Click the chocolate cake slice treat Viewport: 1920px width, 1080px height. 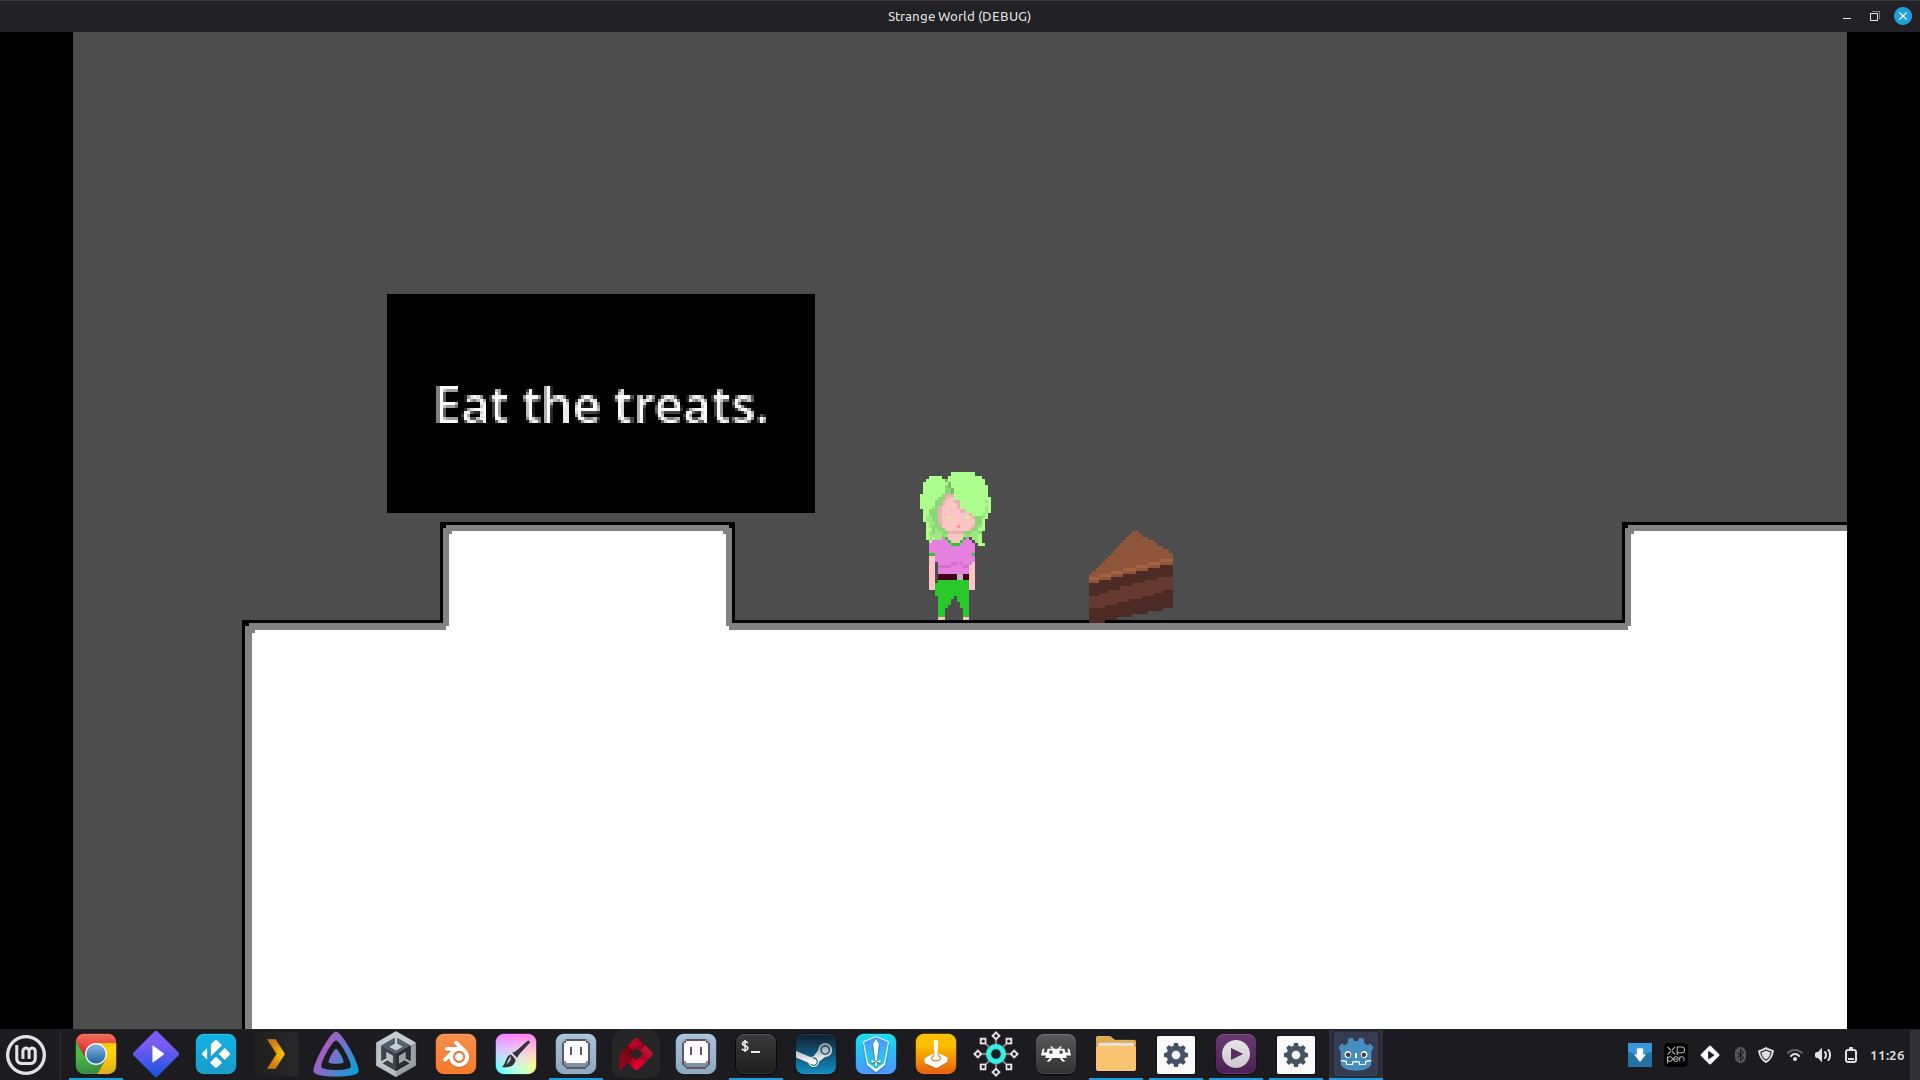coord(1131,578)
